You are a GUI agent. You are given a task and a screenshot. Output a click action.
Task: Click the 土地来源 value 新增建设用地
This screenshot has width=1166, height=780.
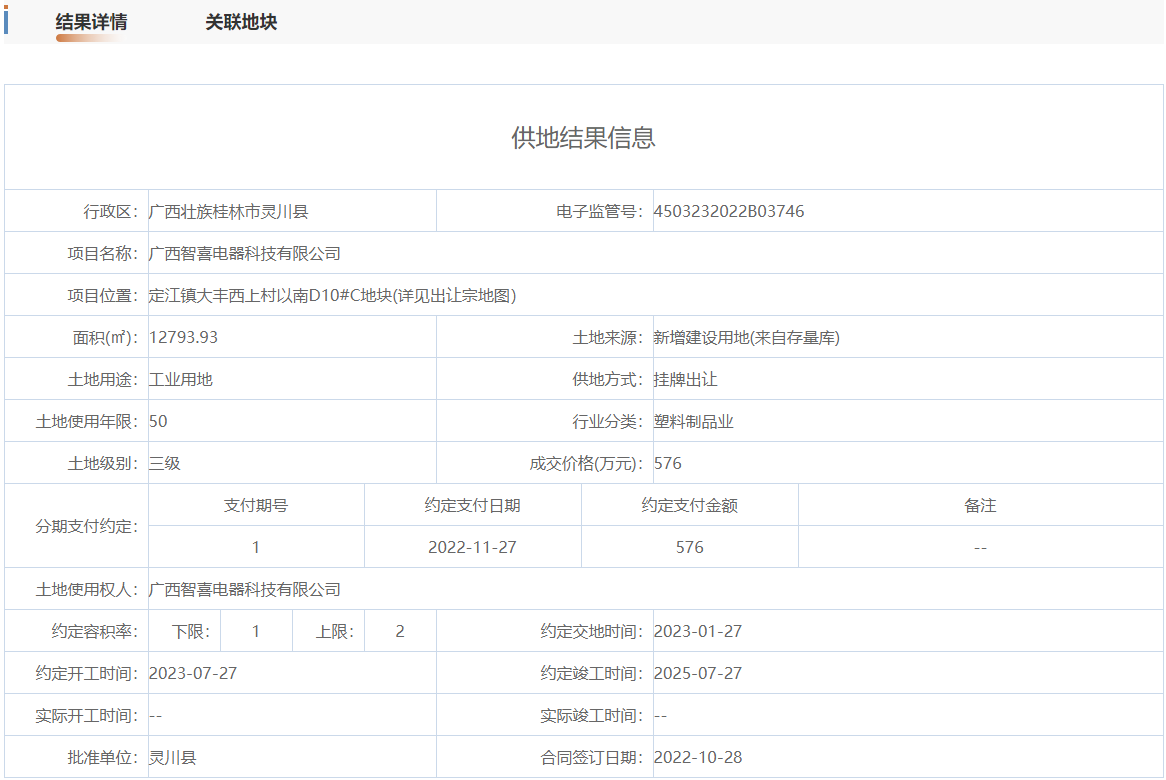(x=746, y=338)
